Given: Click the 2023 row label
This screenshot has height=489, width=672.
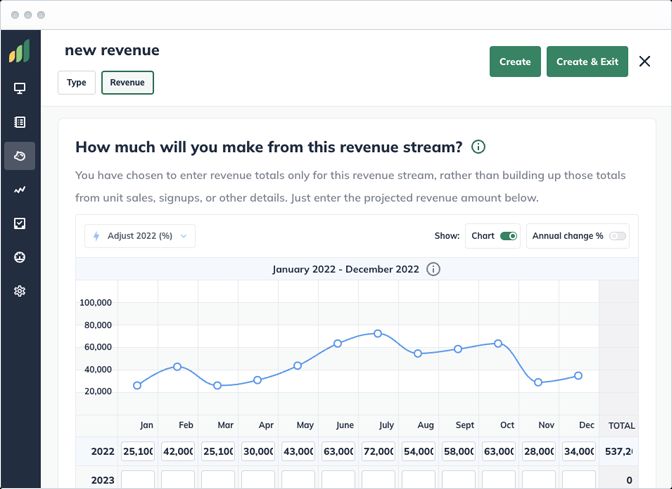Looking at the screenshot, I should pyautogui.click(x=102, y=480).
